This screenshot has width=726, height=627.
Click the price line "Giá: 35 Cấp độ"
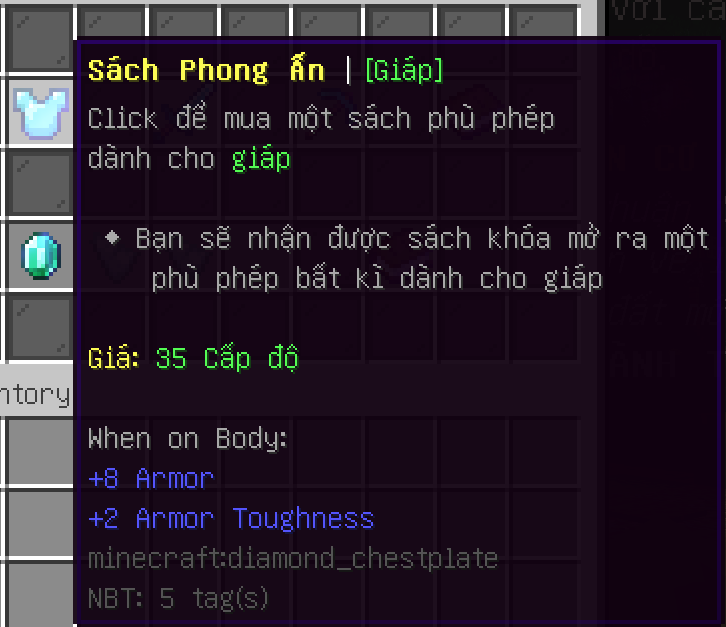[x=193, y=358]
